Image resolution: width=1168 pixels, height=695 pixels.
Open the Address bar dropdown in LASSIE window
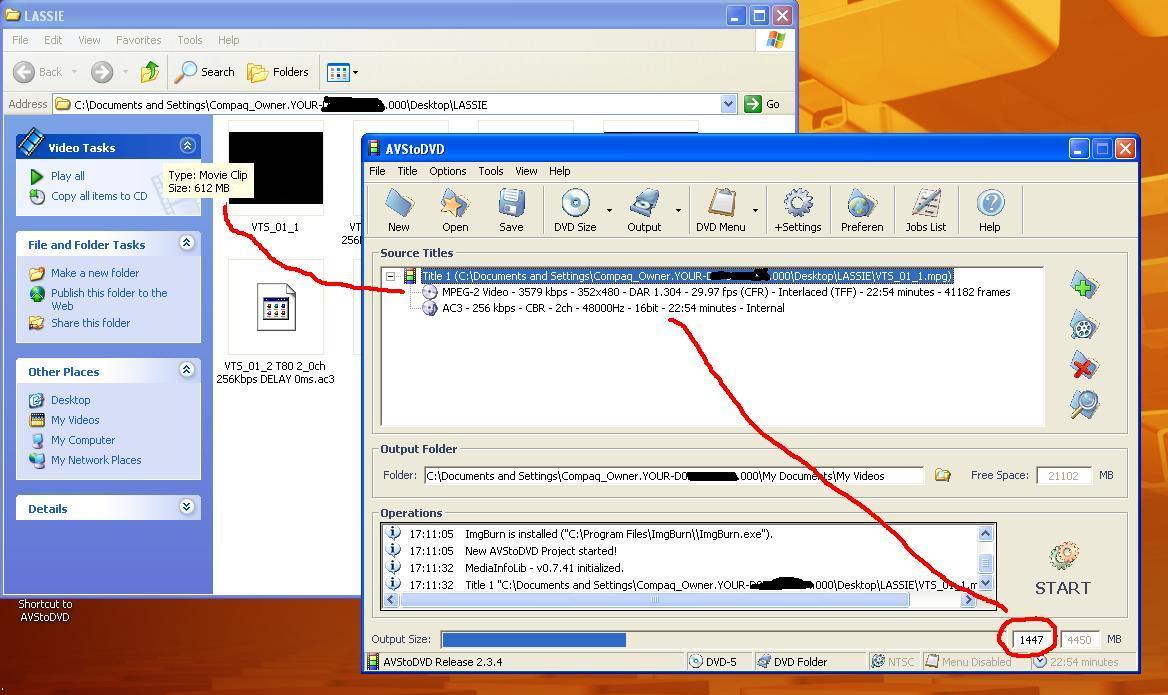pos(729,104)
